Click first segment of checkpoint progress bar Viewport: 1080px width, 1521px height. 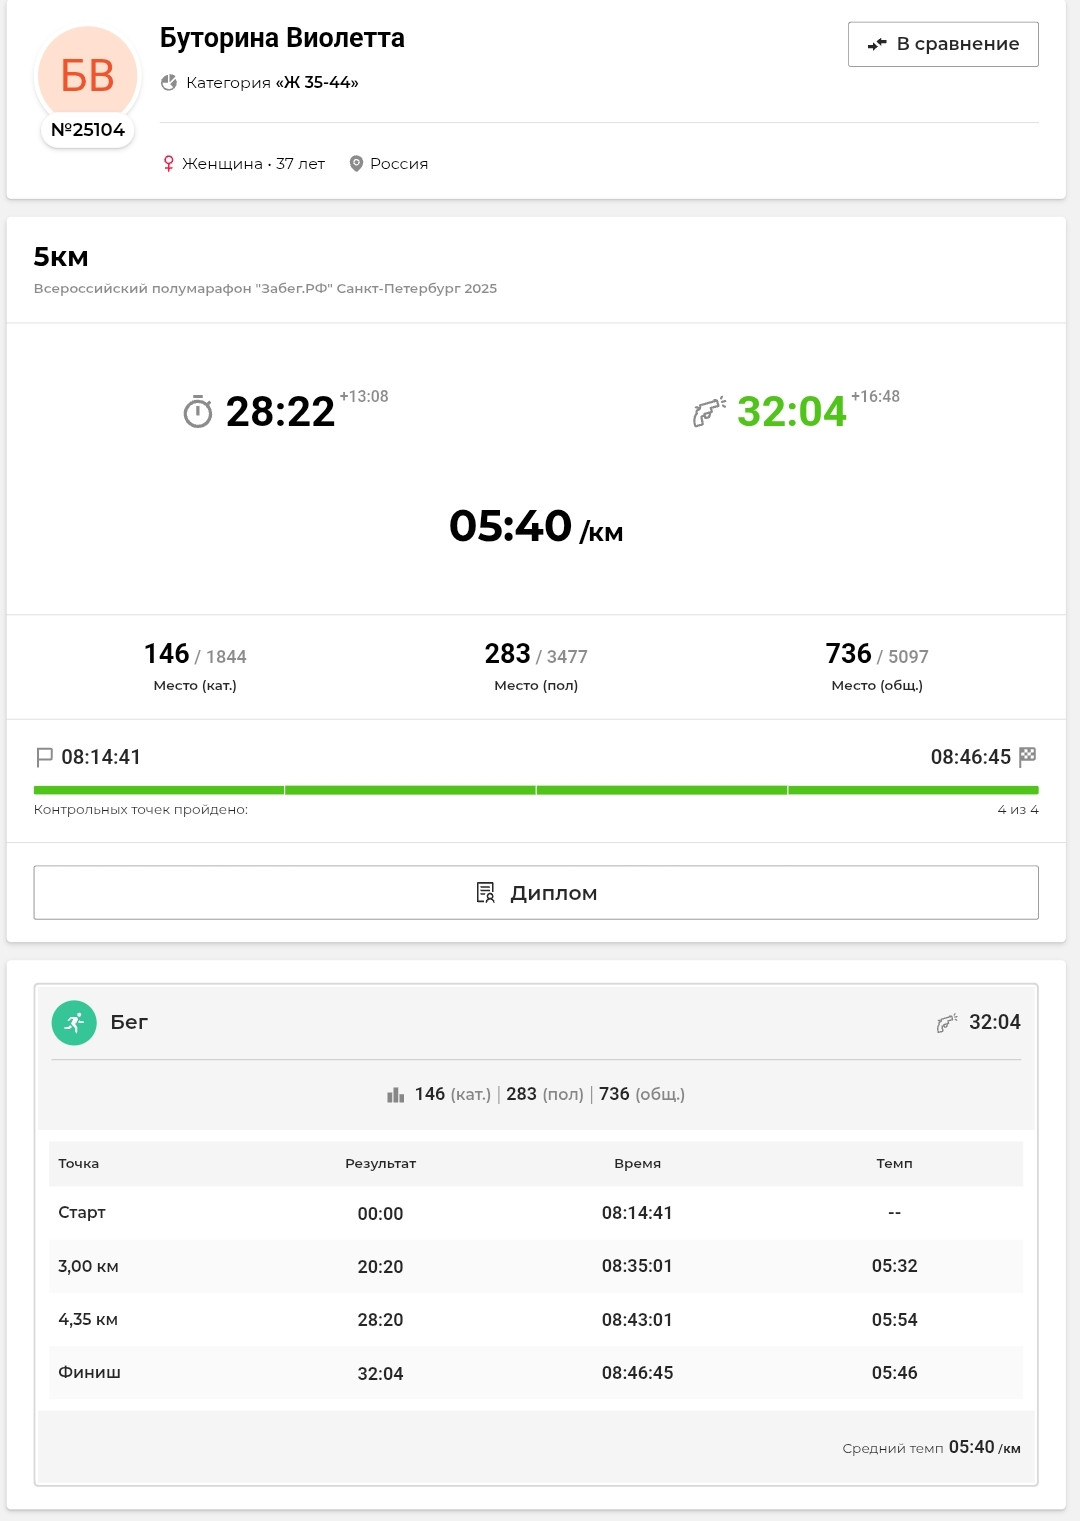point(159,790)
